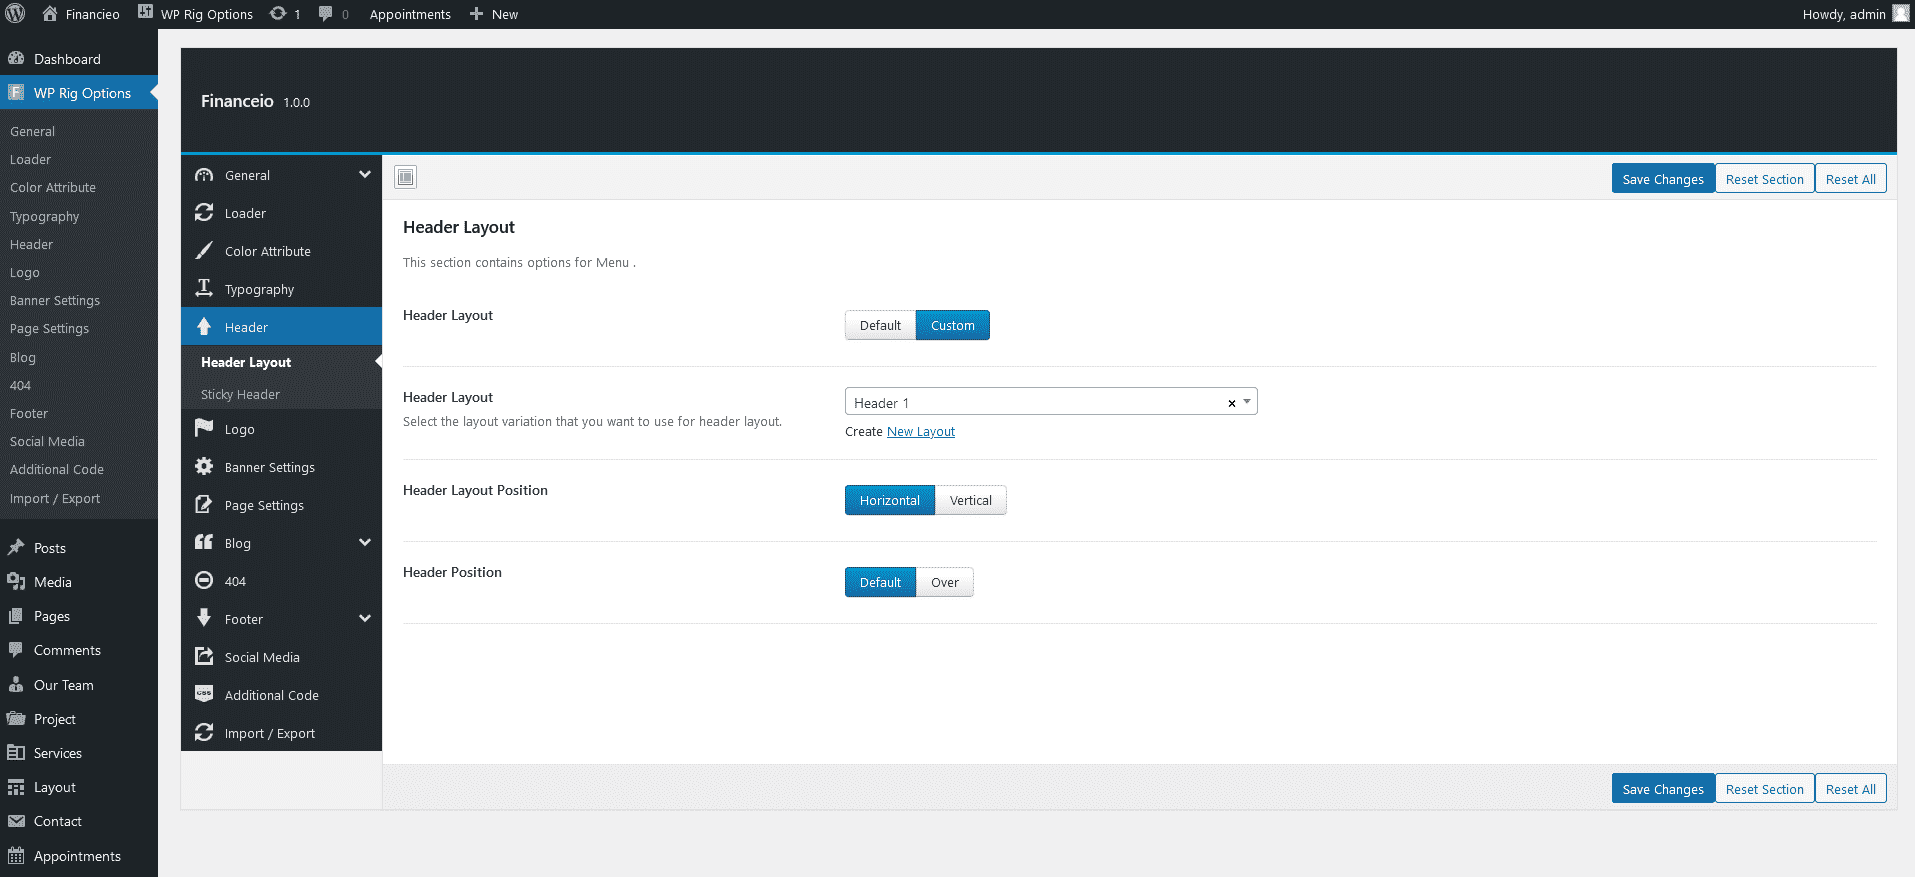Open the Header 1 layout select box
Viewport: 1915px width, 877px height.
[1051, 402]
